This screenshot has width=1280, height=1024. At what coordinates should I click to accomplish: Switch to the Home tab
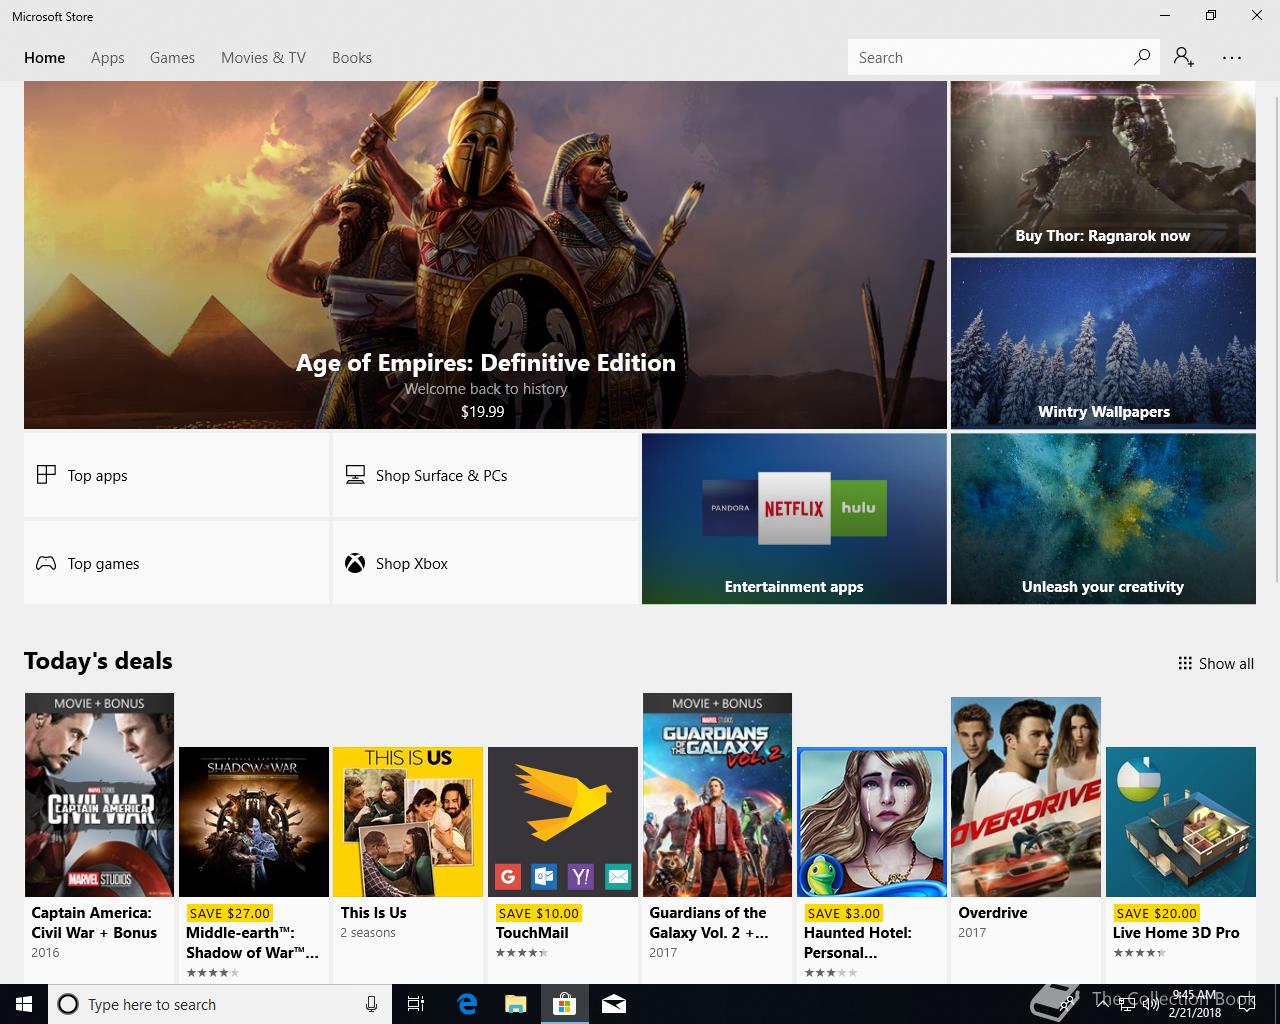(45, 58)
